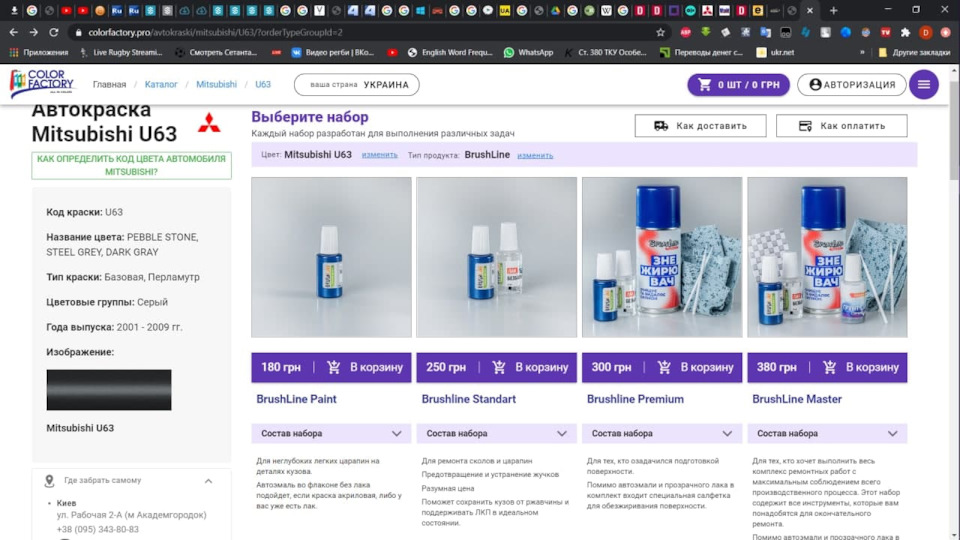Click the Как оплатить button
The width and height of the screenshot is (960, 540).
[x=841, y=126]
